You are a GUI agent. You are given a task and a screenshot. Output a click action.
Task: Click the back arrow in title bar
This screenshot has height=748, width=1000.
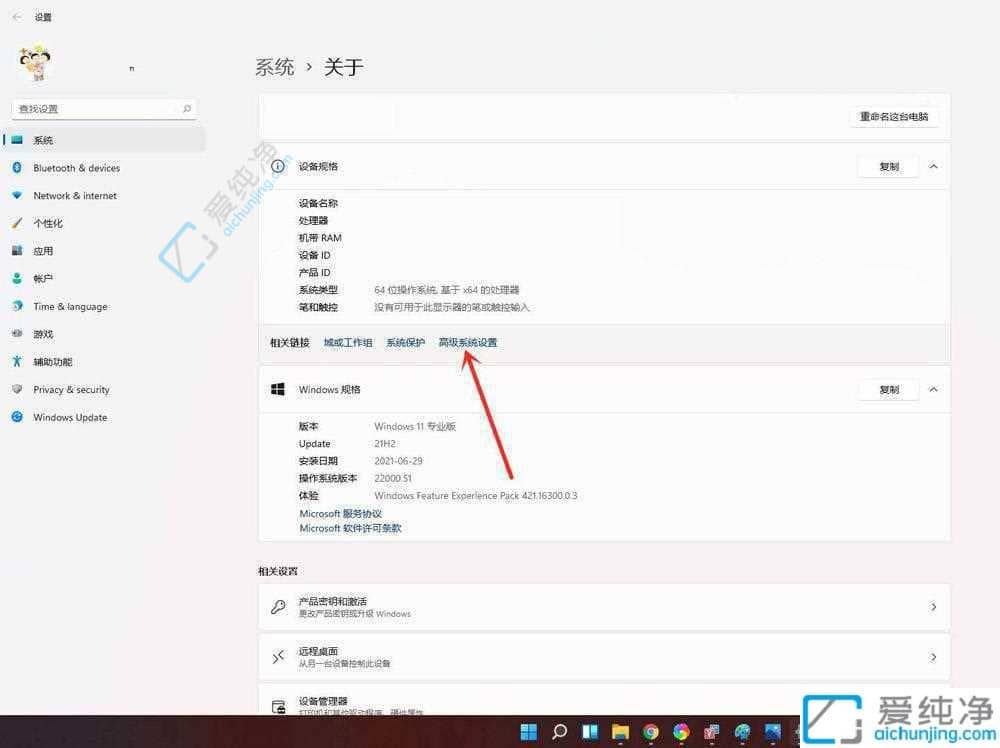[17, 17]
